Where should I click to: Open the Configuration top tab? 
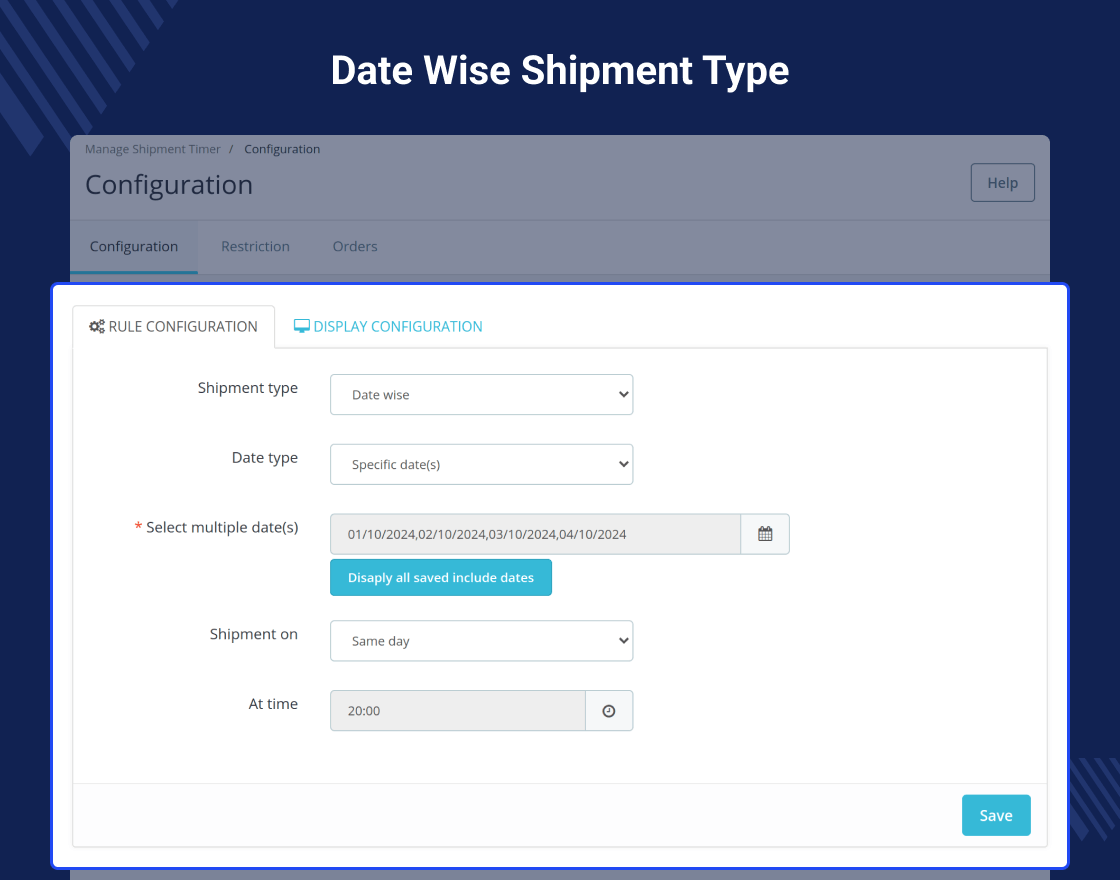coord(134,246)
